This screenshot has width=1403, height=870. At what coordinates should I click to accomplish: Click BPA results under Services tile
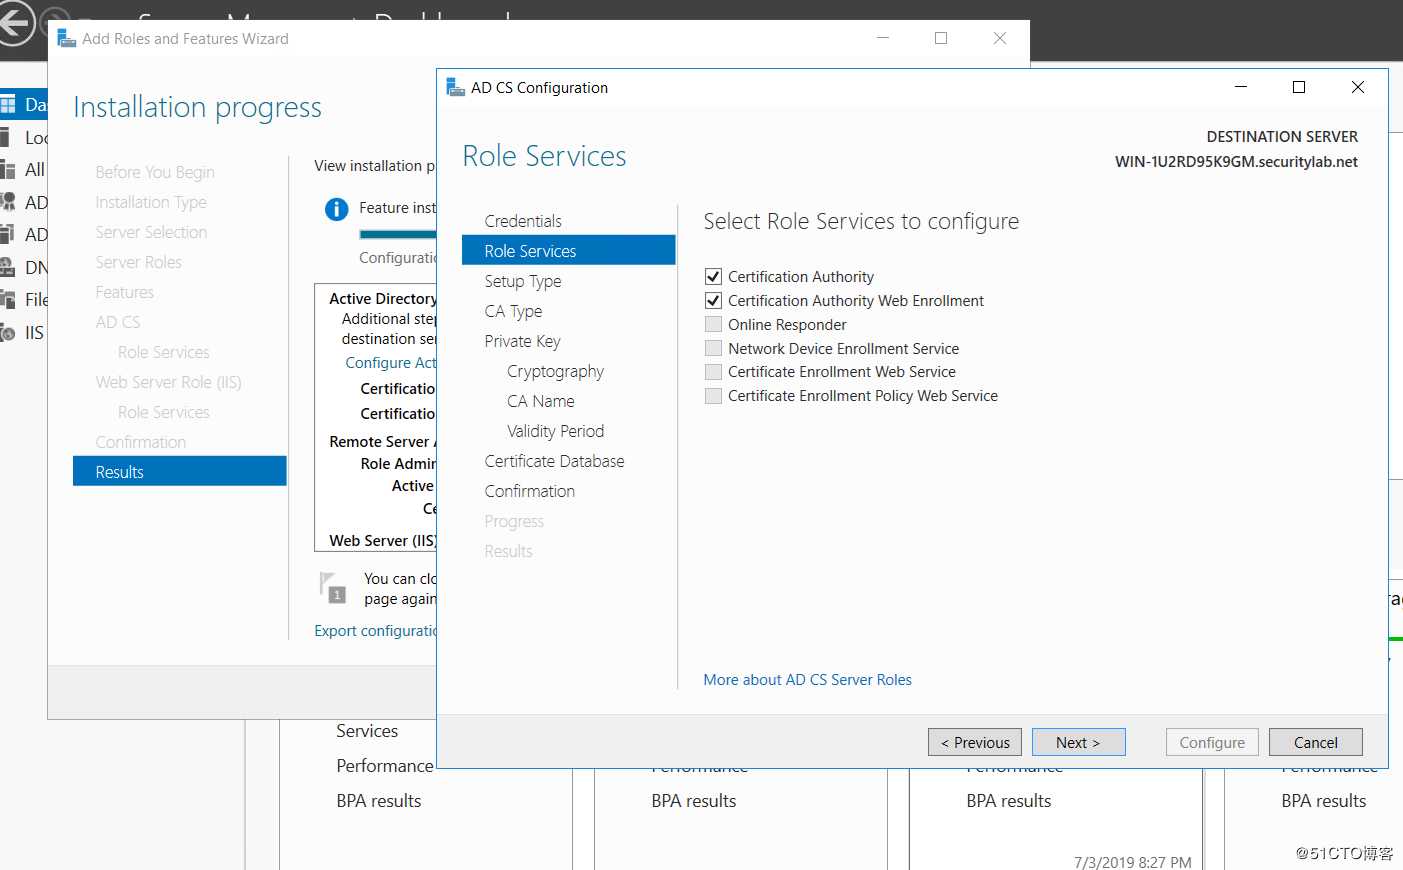click(379, 801)
